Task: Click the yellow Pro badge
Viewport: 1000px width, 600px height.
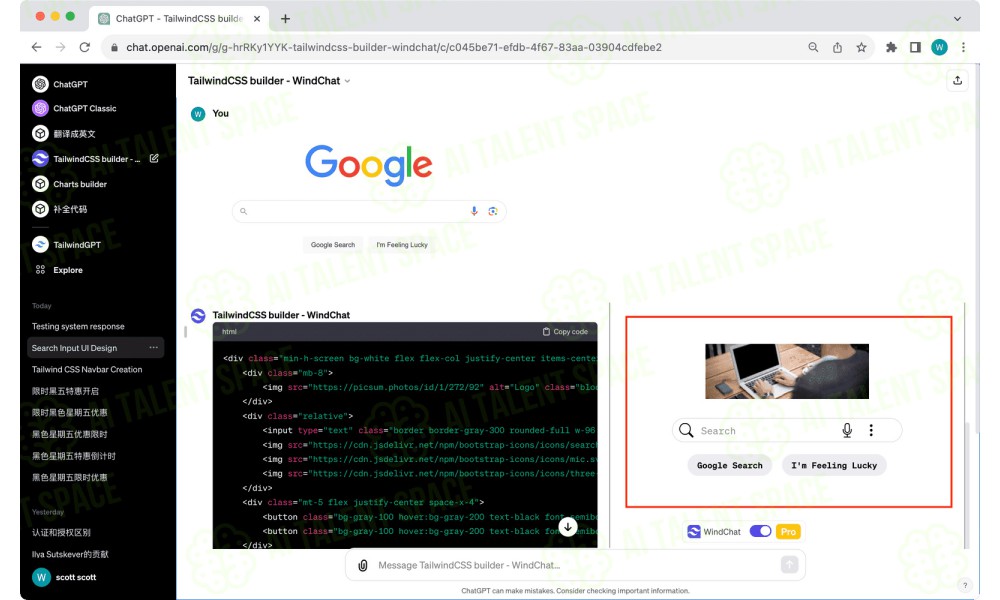Action: pyautogui.click(x=788, y=532)
